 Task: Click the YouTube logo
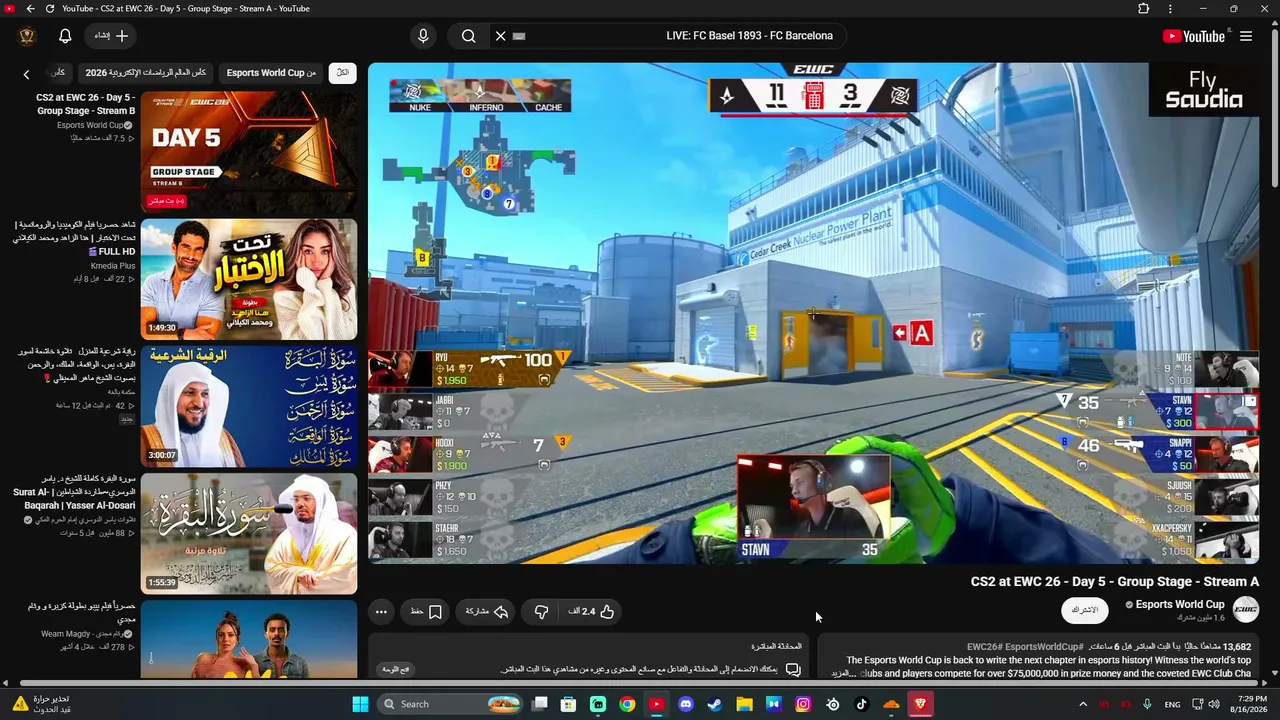1194,36
